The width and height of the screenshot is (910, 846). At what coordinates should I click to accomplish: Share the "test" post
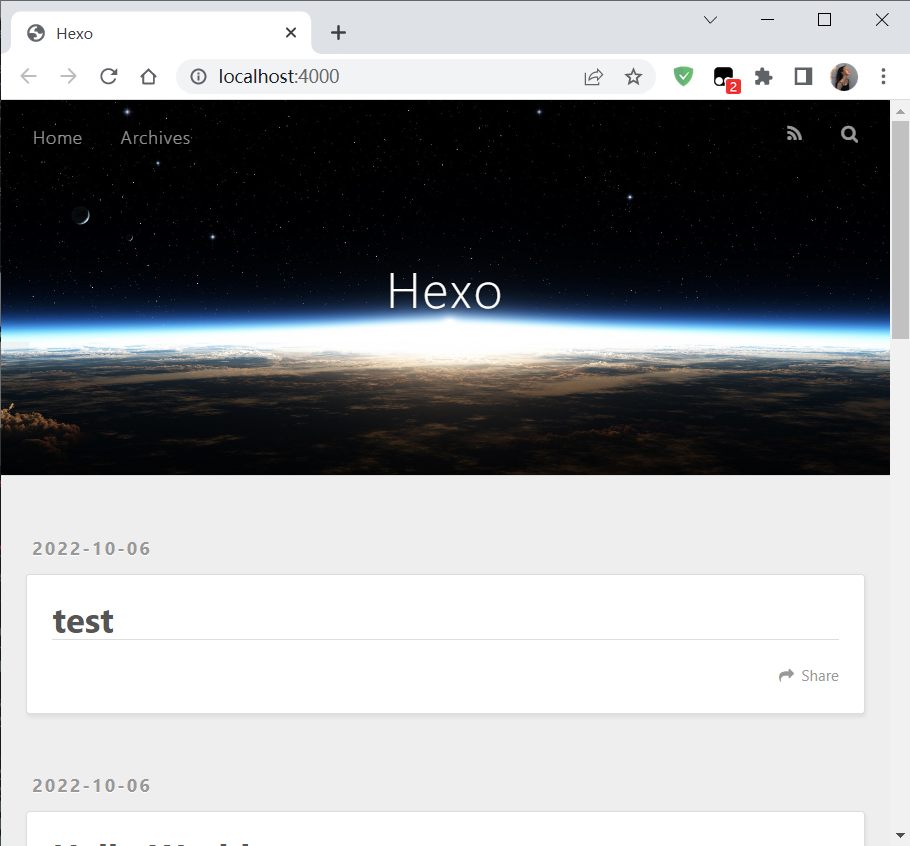tap(808, 675)
